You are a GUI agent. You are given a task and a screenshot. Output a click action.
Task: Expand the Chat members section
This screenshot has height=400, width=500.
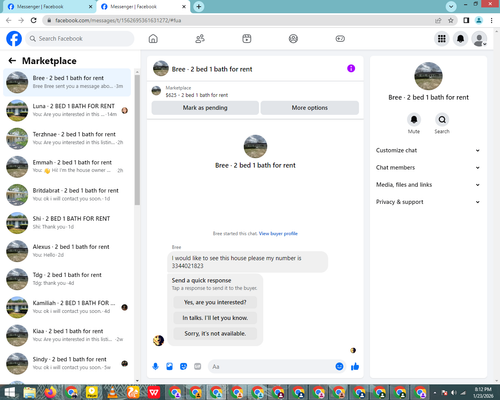[x=428, y=167]
